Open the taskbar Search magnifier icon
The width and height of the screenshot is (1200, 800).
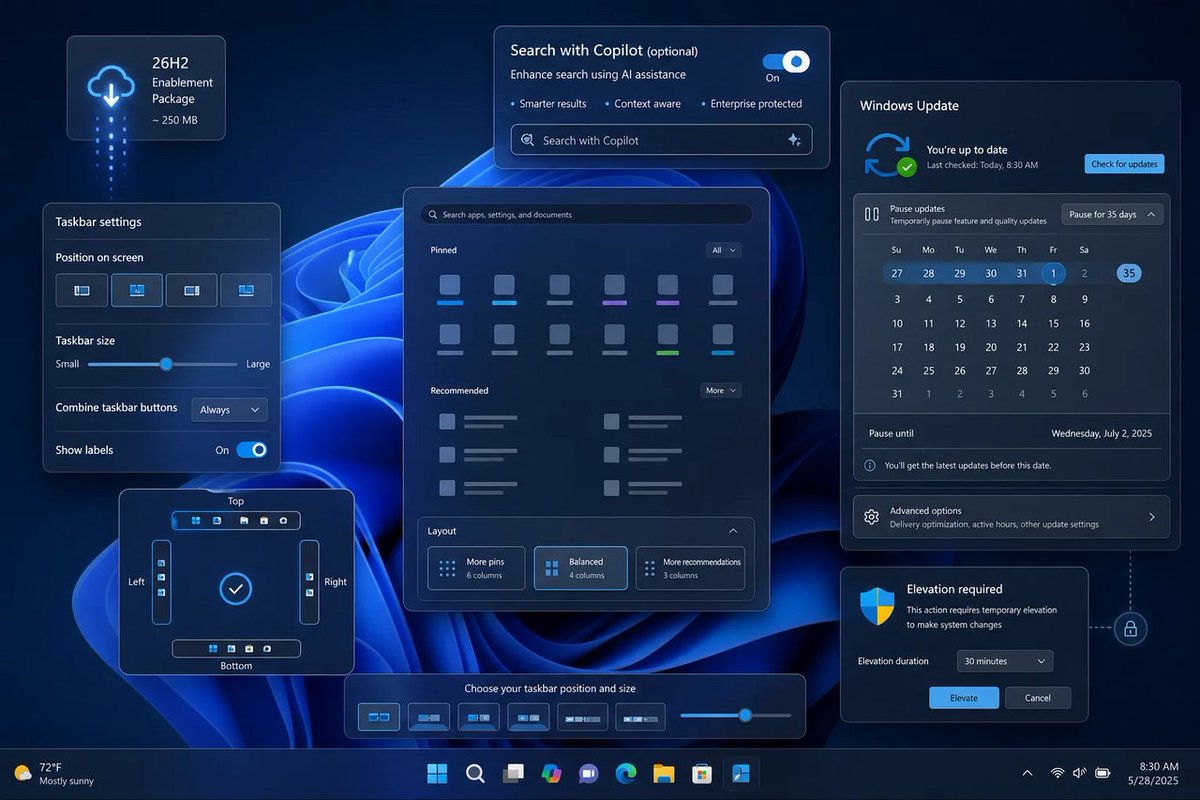click(x=475, y=773)
